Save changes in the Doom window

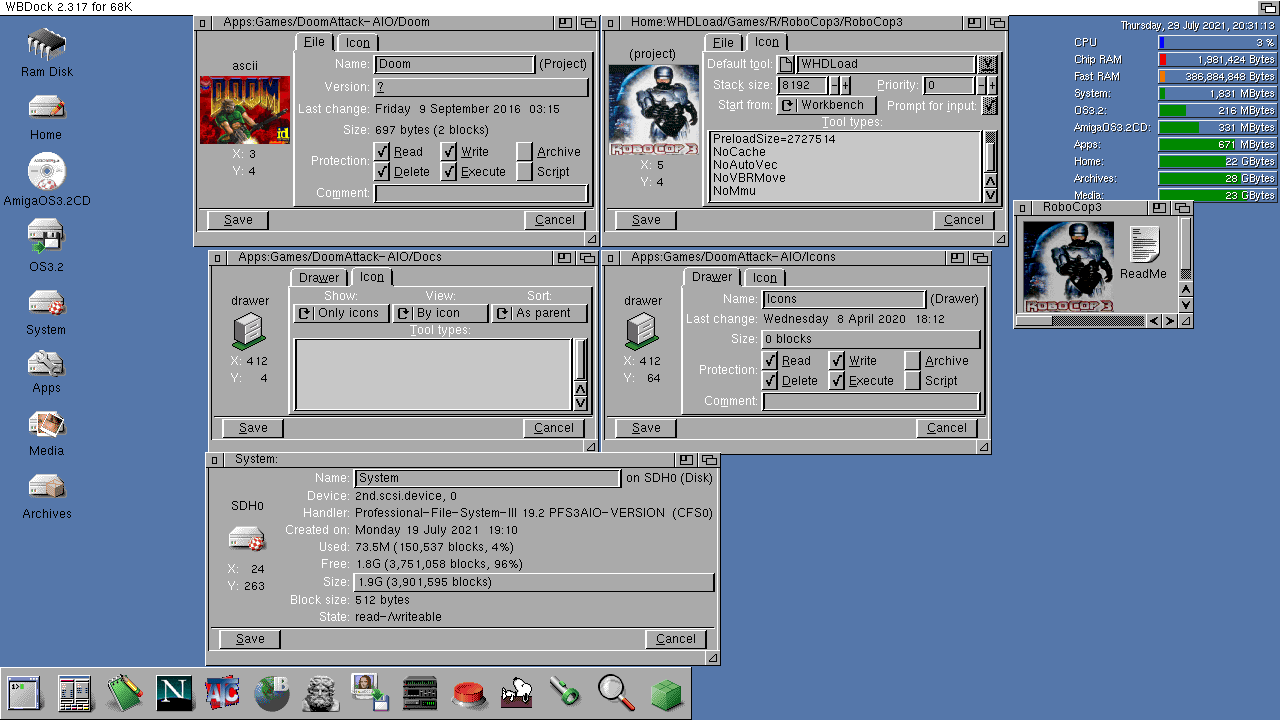click(x=238, y=220)
